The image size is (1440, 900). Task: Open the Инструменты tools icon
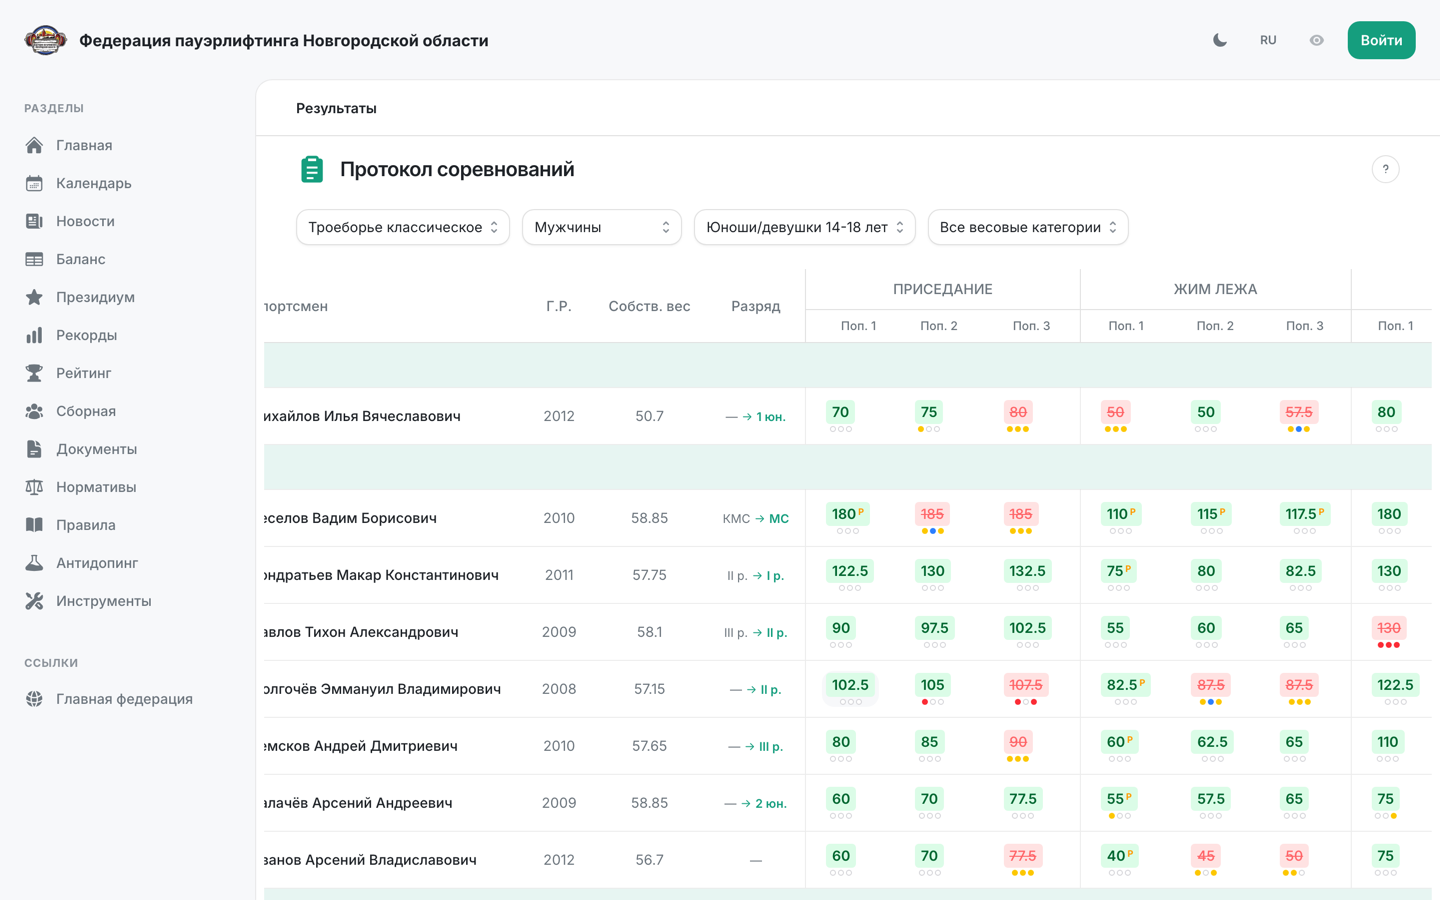pyautogui.click(x=34, y=601)
